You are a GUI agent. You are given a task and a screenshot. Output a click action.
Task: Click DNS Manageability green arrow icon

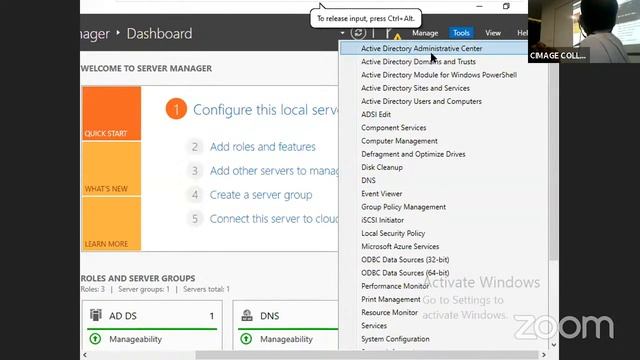pos(246,339)
